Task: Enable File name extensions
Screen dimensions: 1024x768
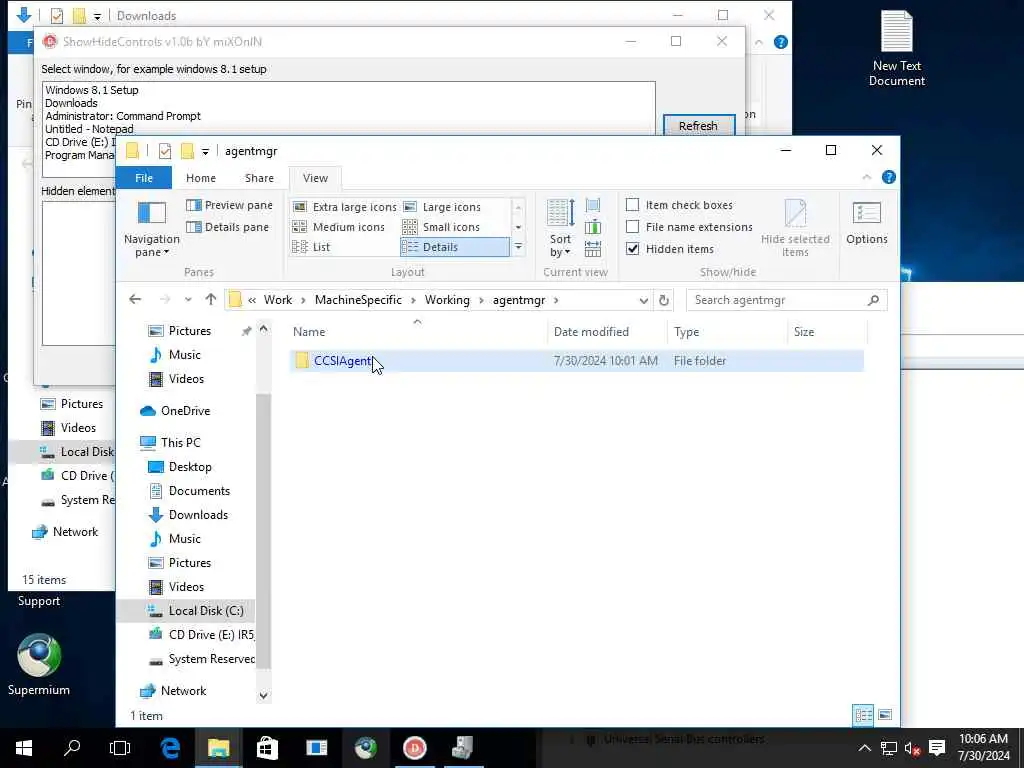Action: [689, 227]
